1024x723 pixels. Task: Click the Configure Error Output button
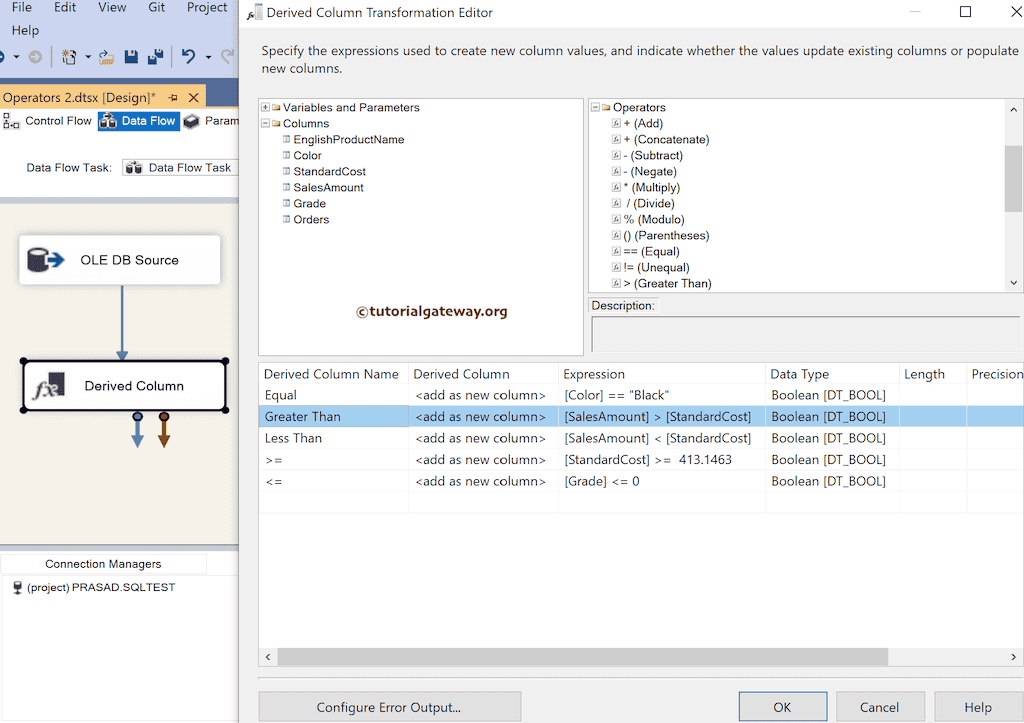click(389, 707)
